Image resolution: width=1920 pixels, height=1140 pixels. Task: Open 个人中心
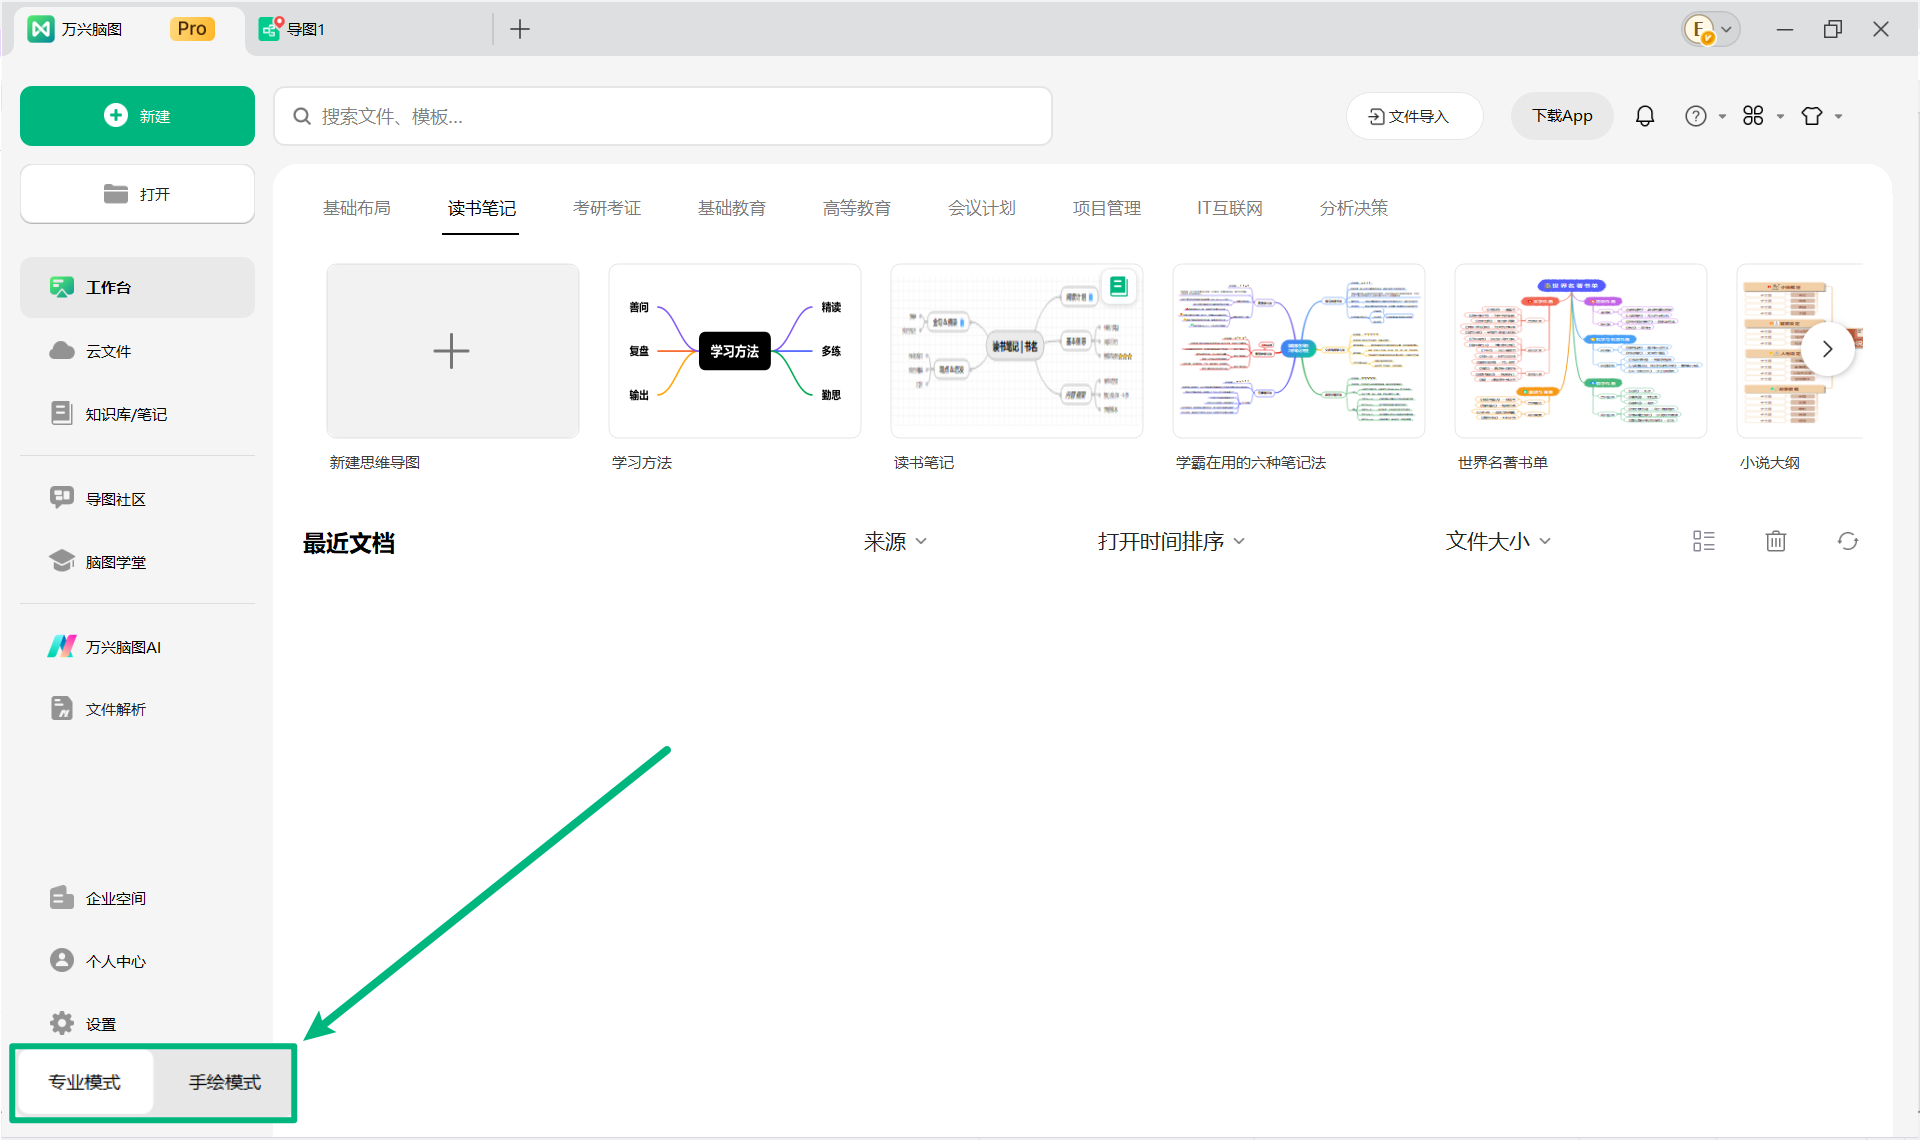pos(137,961)
